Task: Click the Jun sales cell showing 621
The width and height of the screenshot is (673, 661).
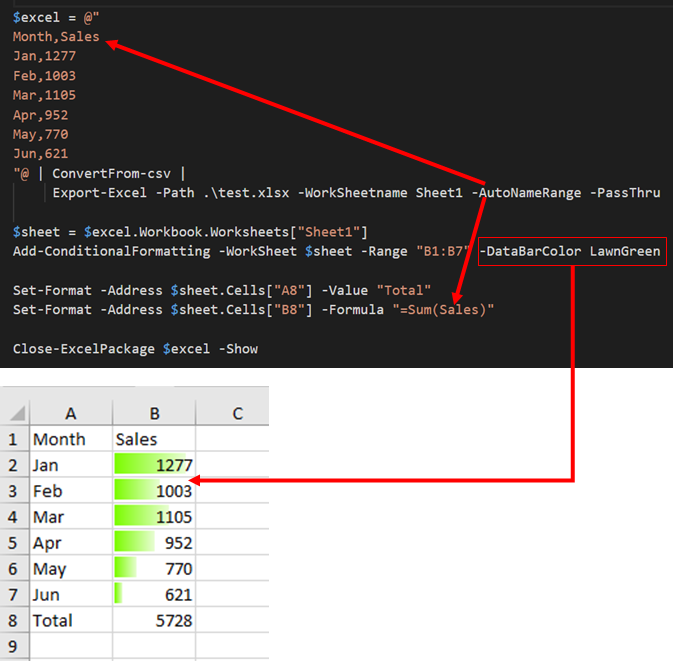Action: click(154, 595)
